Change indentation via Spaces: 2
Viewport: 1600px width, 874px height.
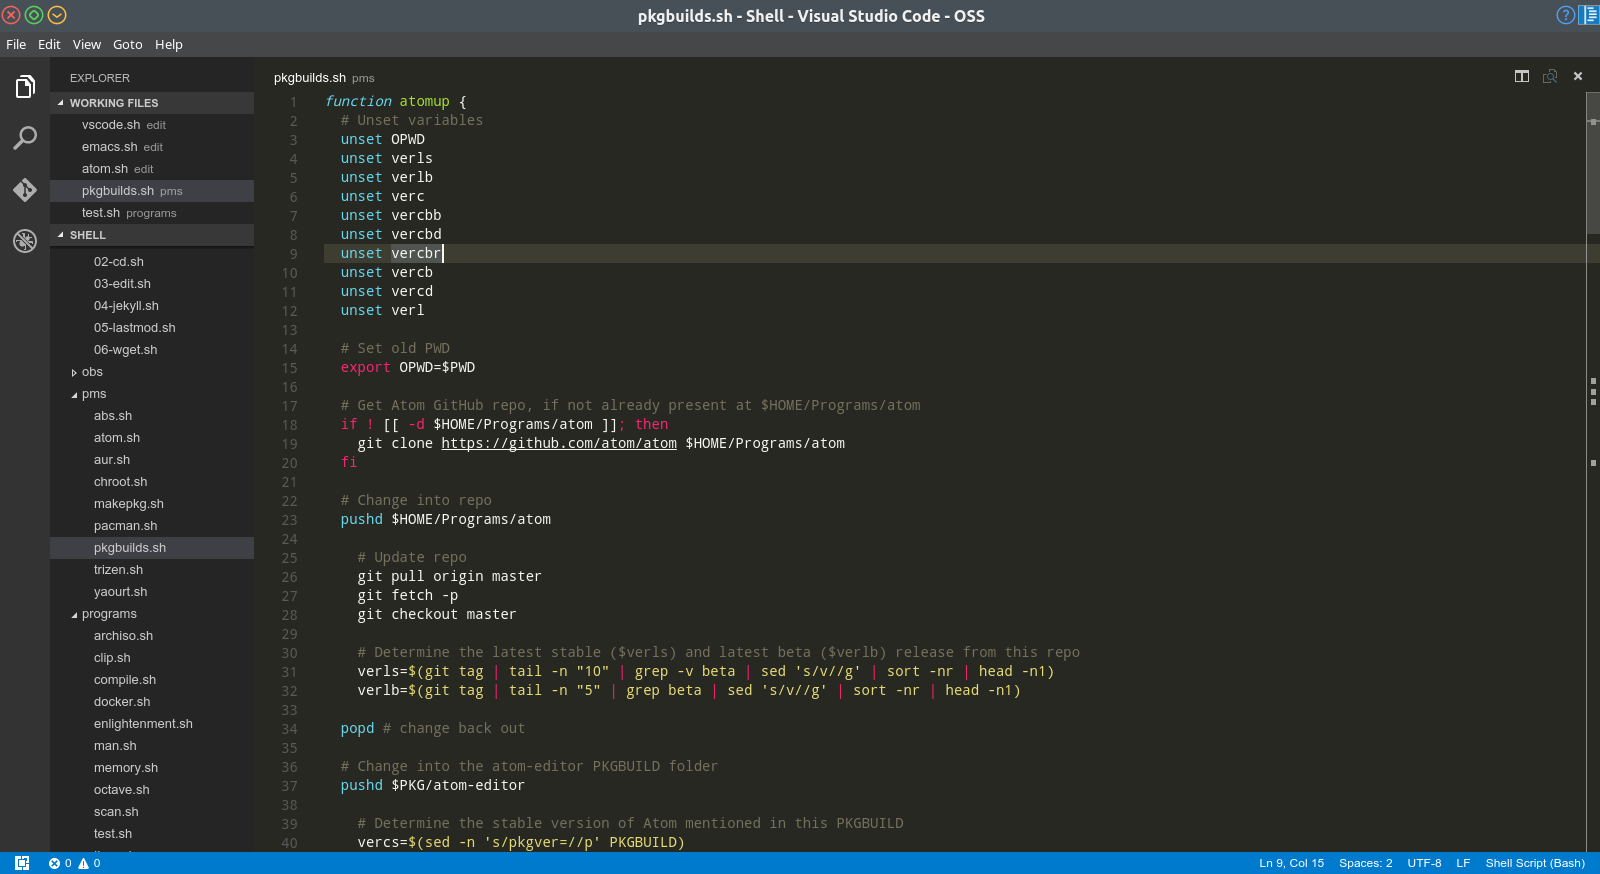1365,863
